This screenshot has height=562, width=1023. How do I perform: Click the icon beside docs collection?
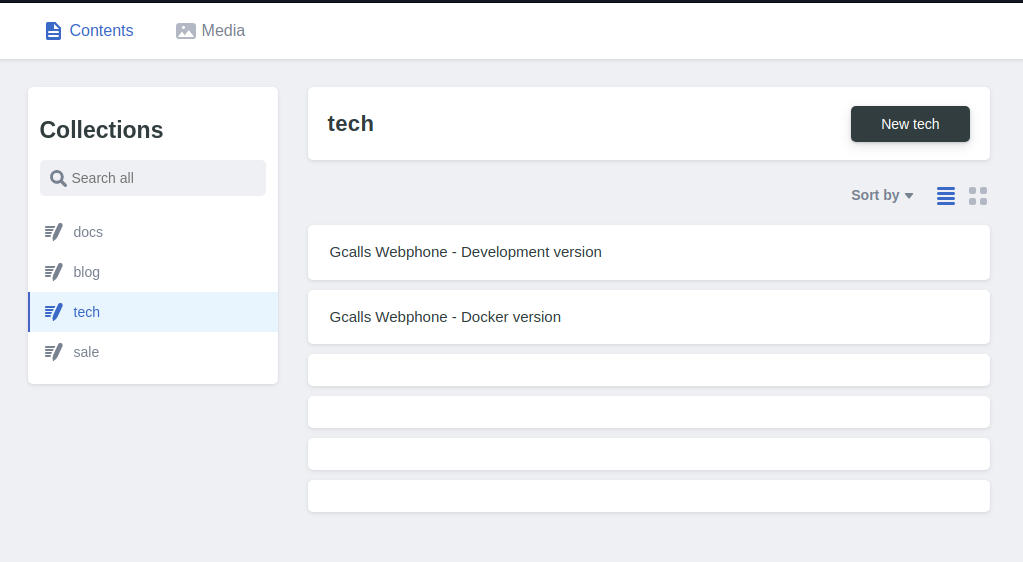54,232
